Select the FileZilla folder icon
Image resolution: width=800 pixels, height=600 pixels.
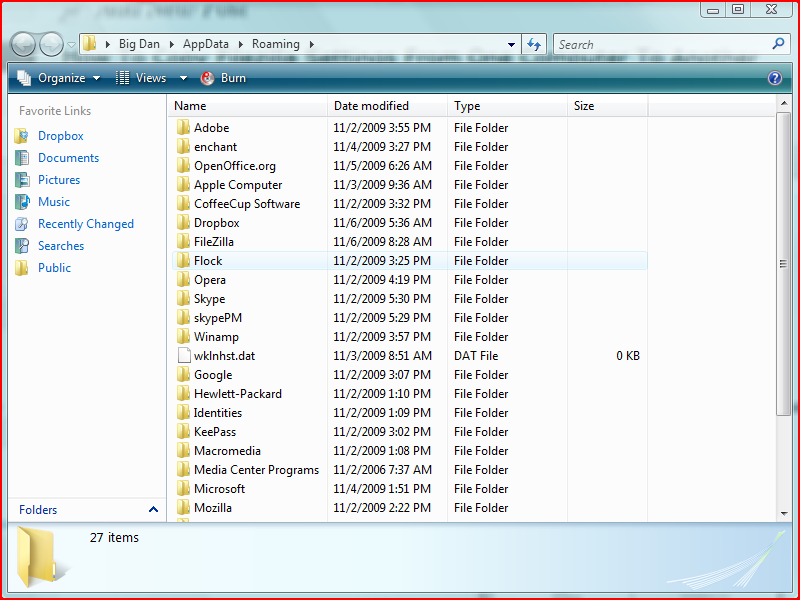tap(183, 241)
